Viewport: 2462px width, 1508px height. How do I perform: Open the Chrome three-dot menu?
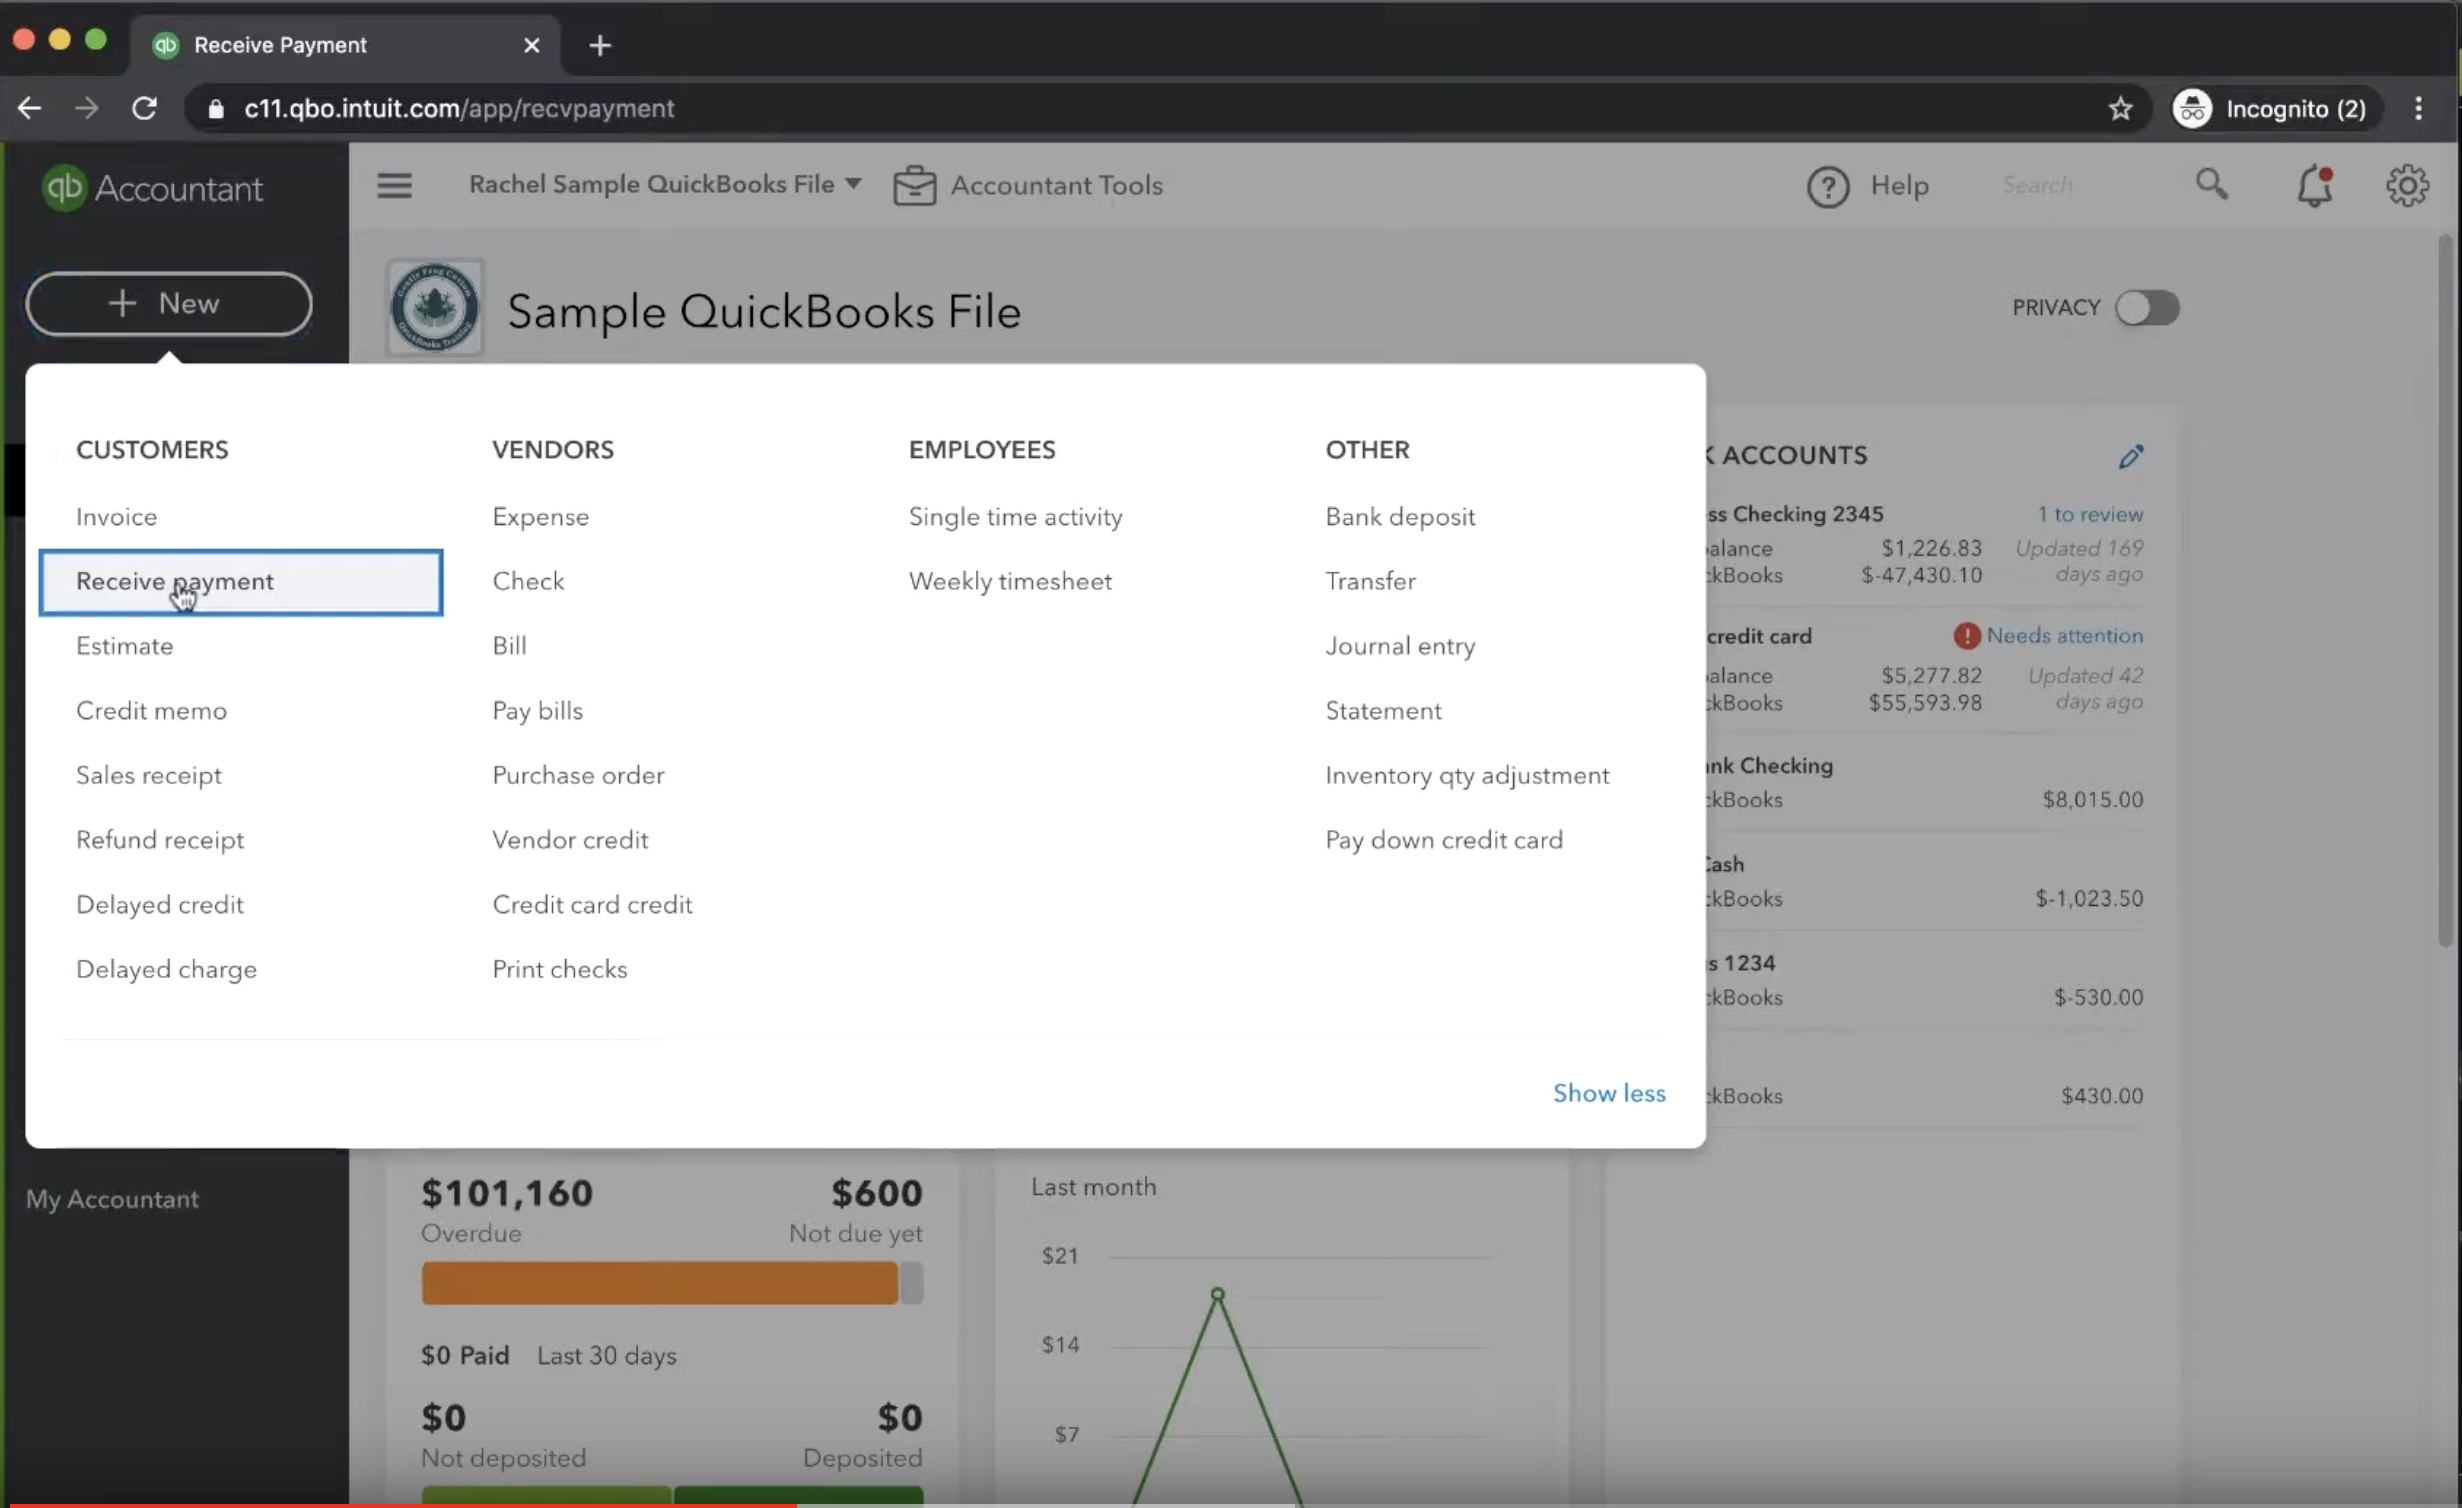tap(2418, 108)
